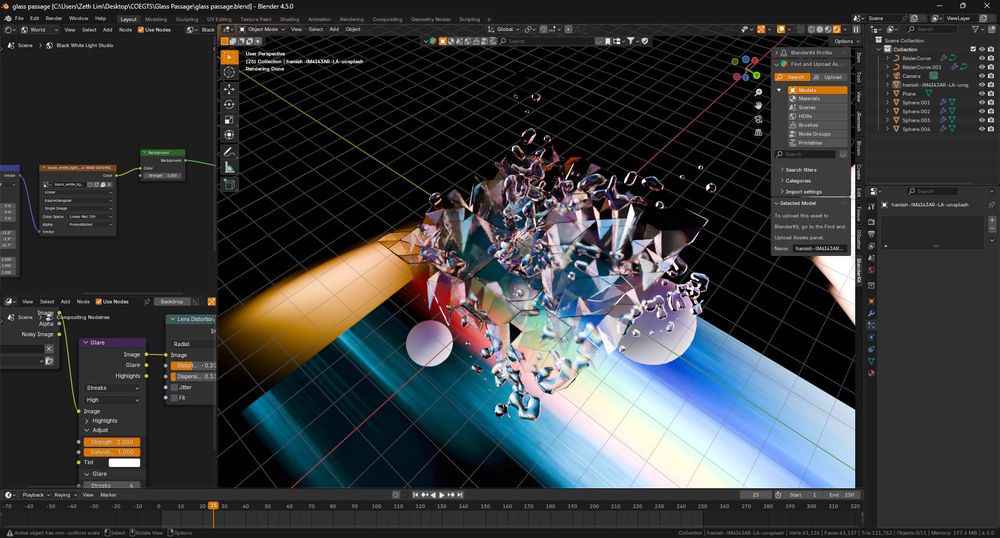Viewport: 1000px width, 538px height.
Task: Switch to the Shading workspace tab
Action: pos(289,19)
